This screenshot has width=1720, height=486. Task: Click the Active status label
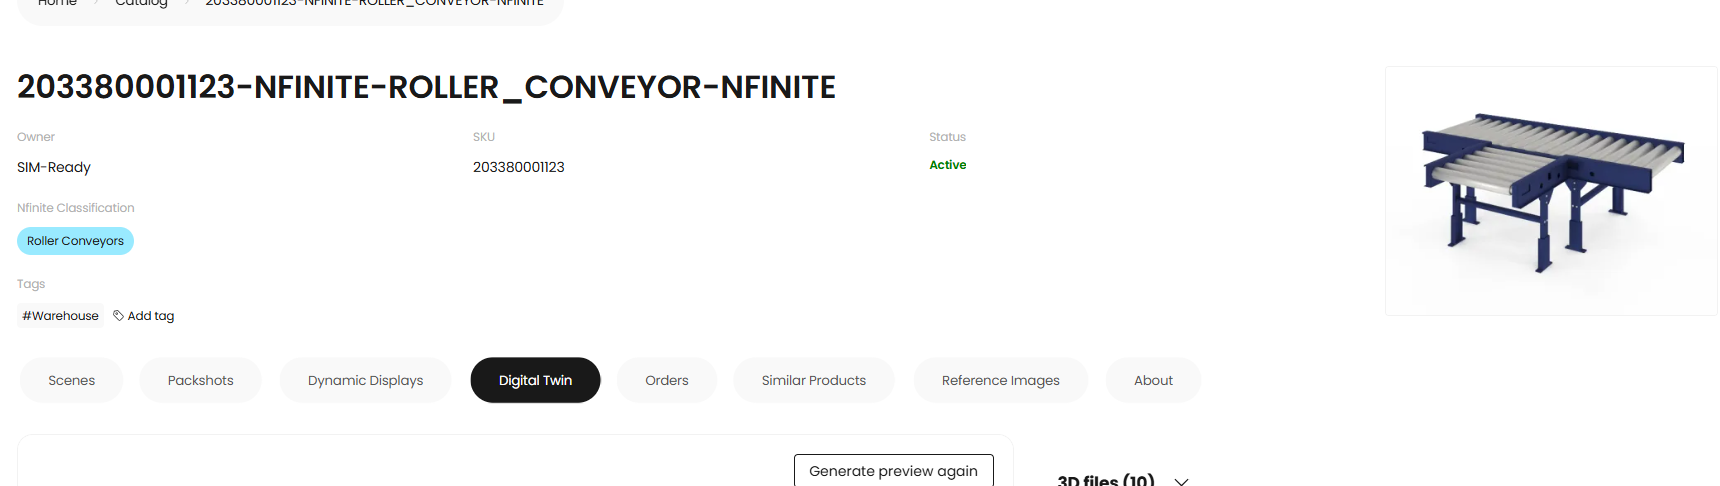coord(948,165)
